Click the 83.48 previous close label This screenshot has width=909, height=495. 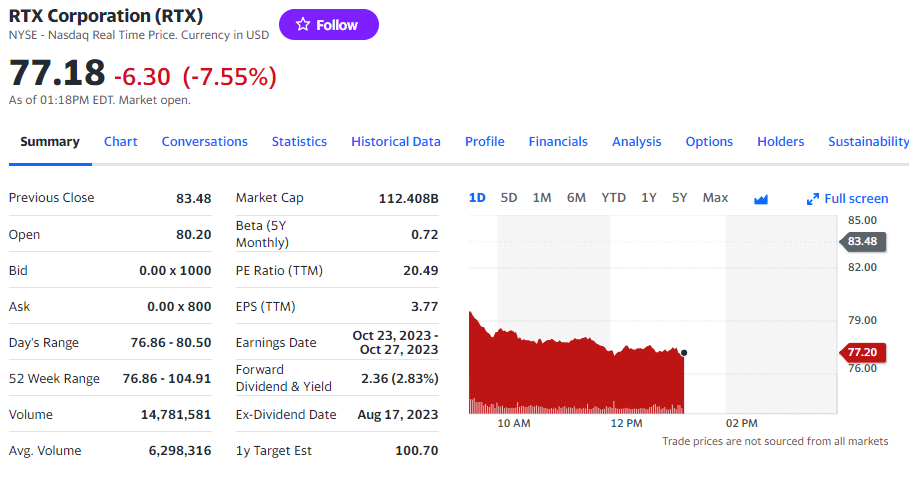(x=861, y=241)
